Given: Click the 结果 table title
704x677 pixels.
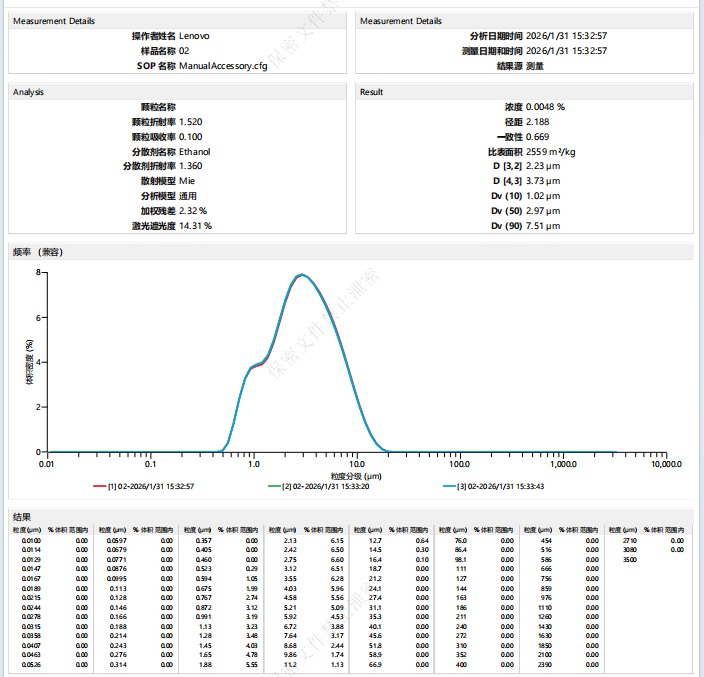Looking at the screenshot, I should (22, 516).
